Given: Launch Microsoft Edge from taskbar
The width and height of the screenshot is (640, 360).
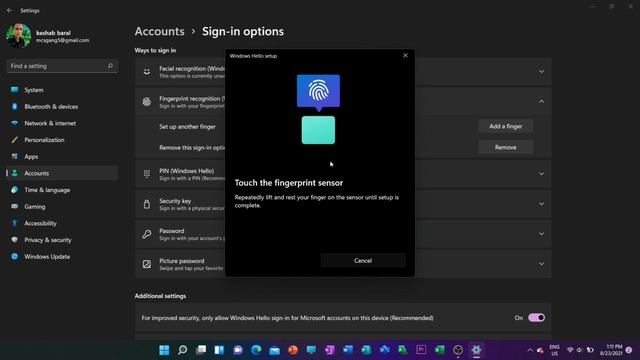Looking at the screenshot, I should click(256, 350).
